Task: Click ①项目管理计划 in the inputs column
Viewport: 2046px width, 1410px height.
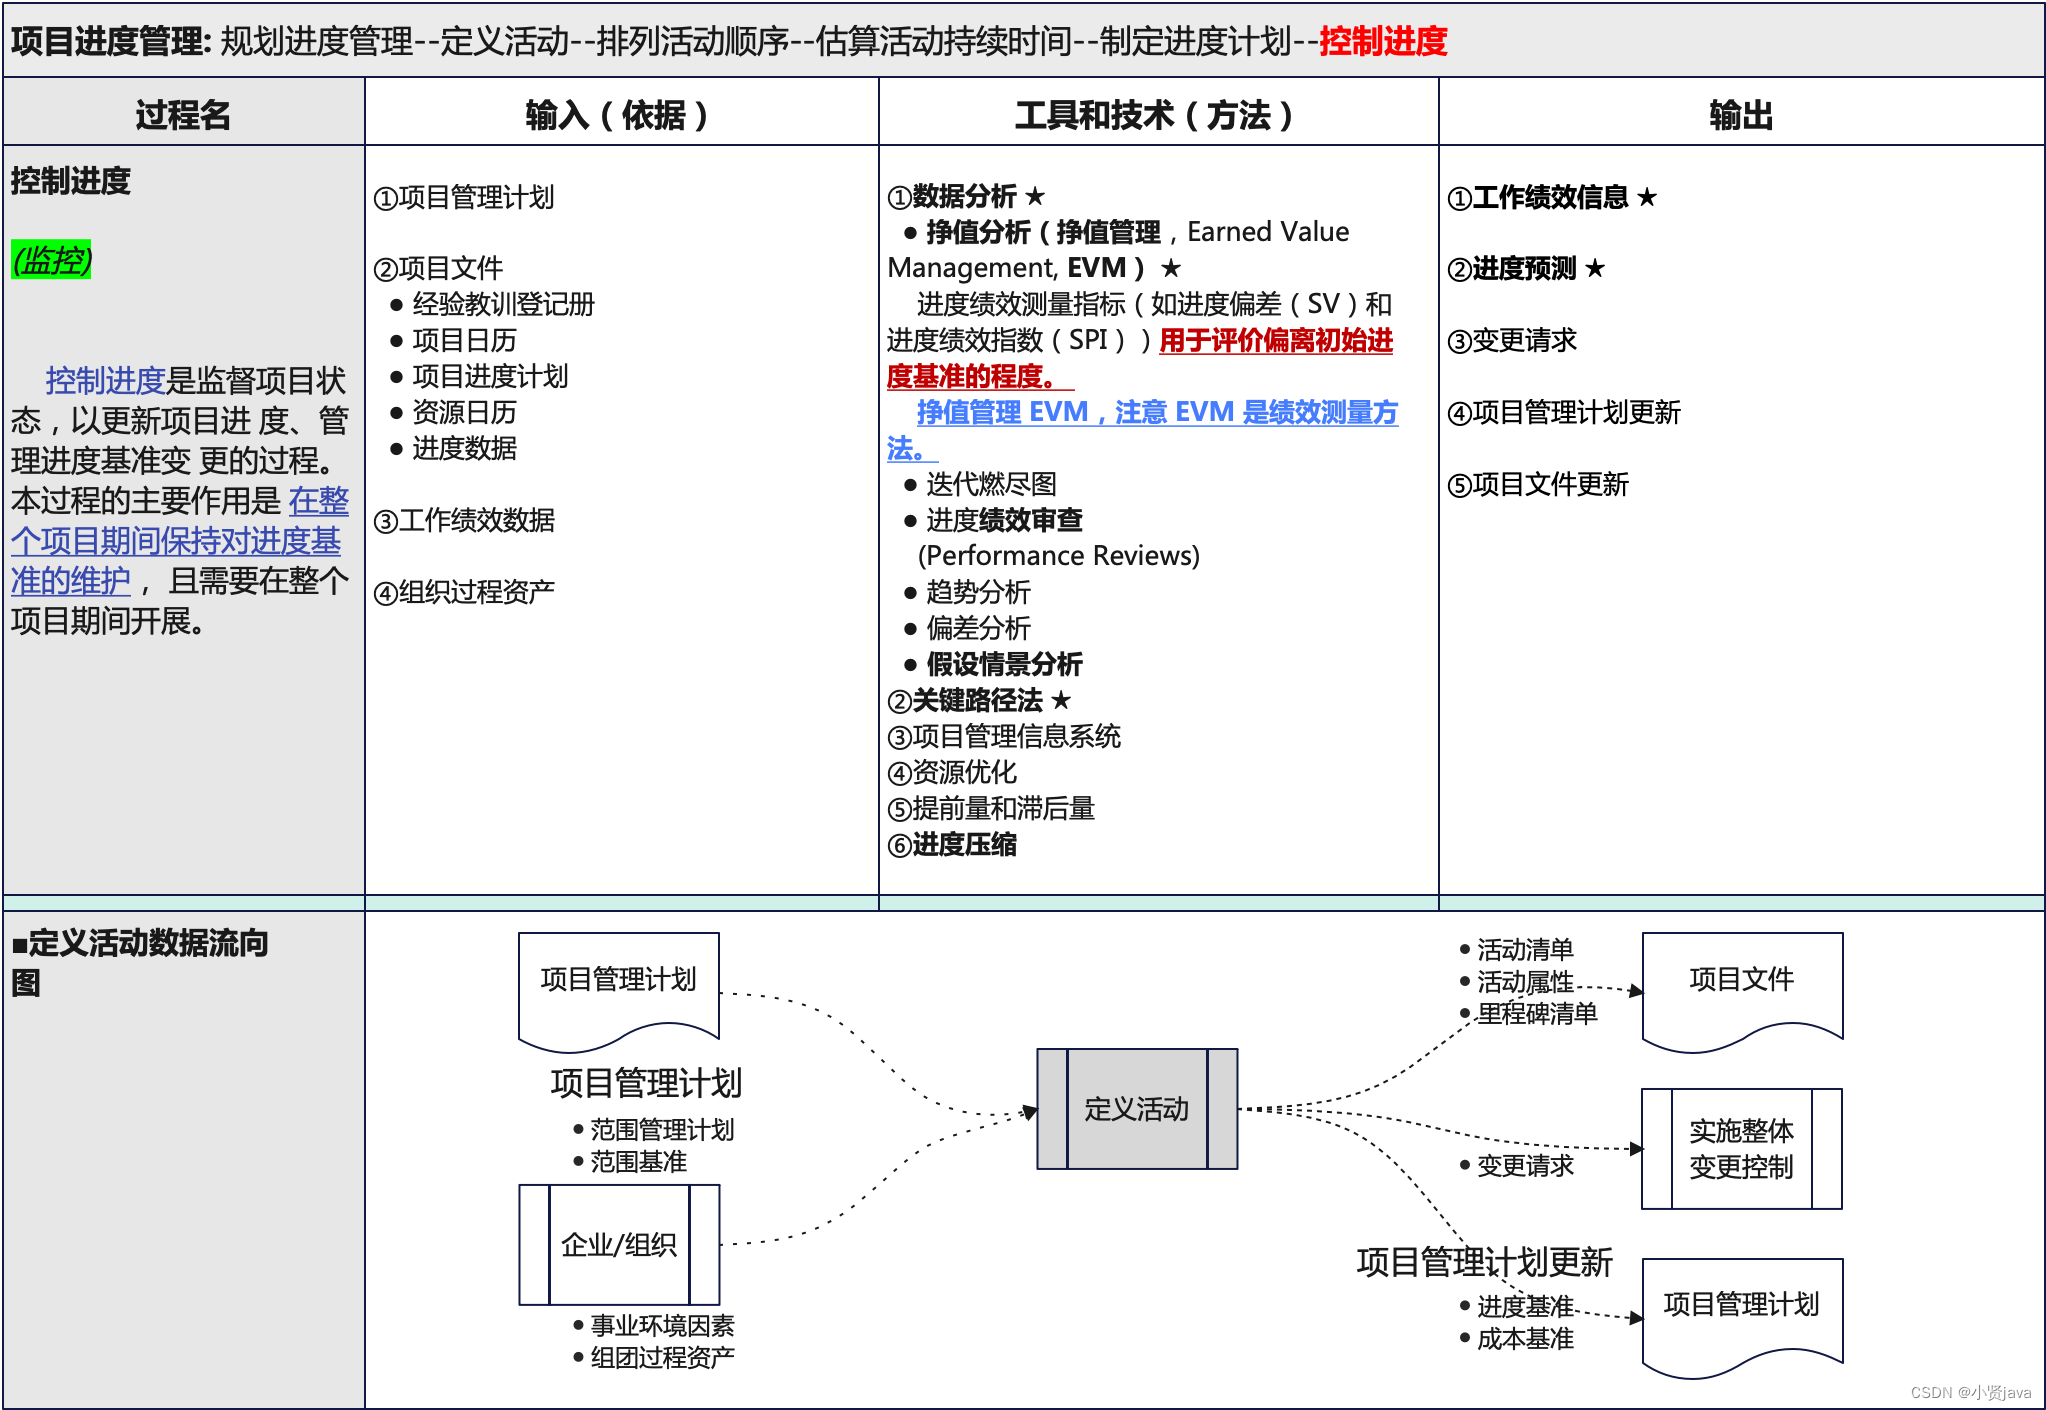Action: [464, 197]
